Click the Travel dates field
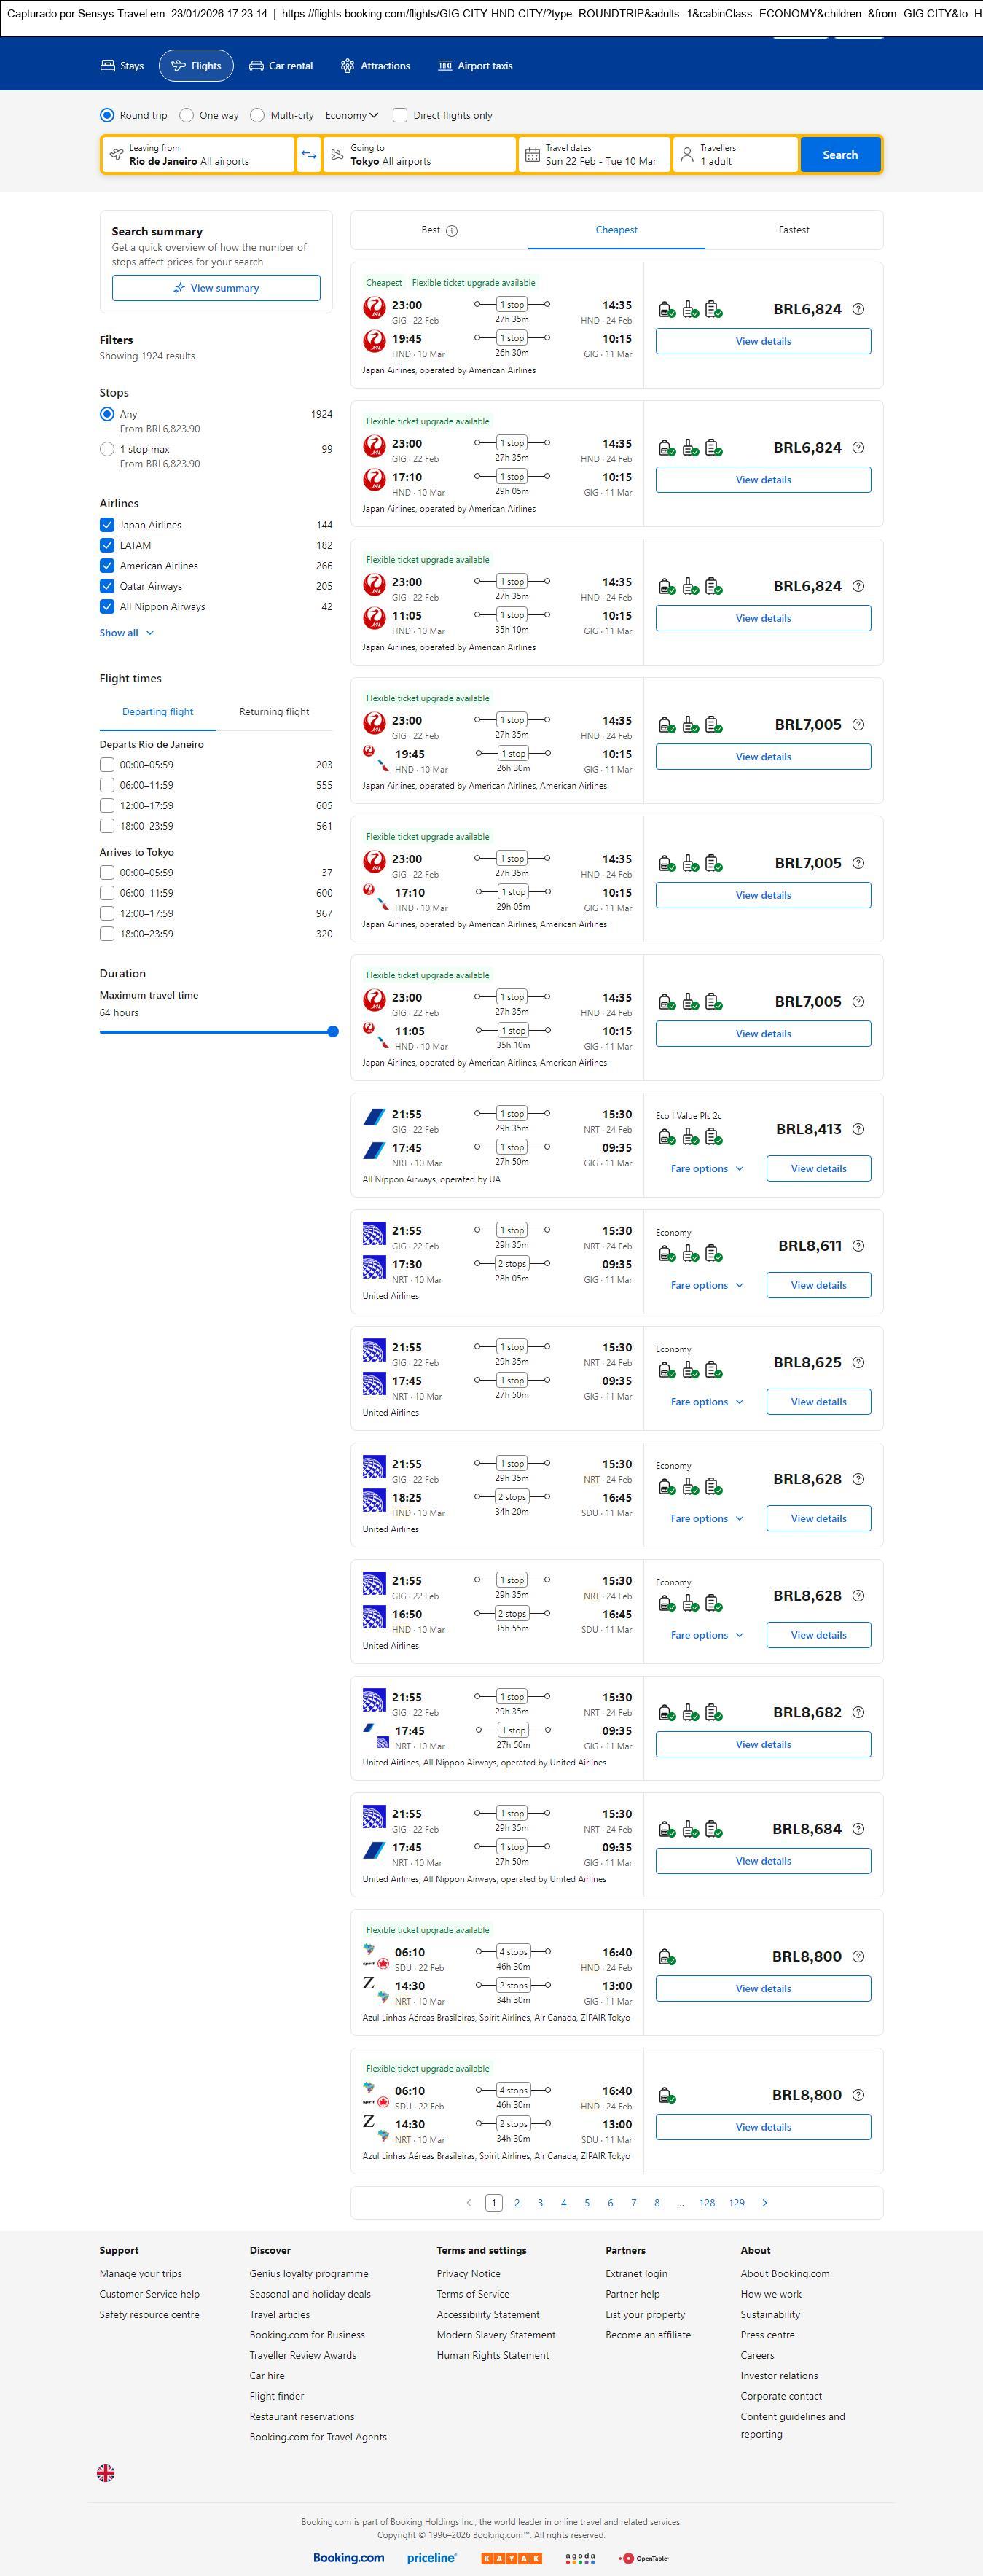983x2576 pixels. point(595,155)
